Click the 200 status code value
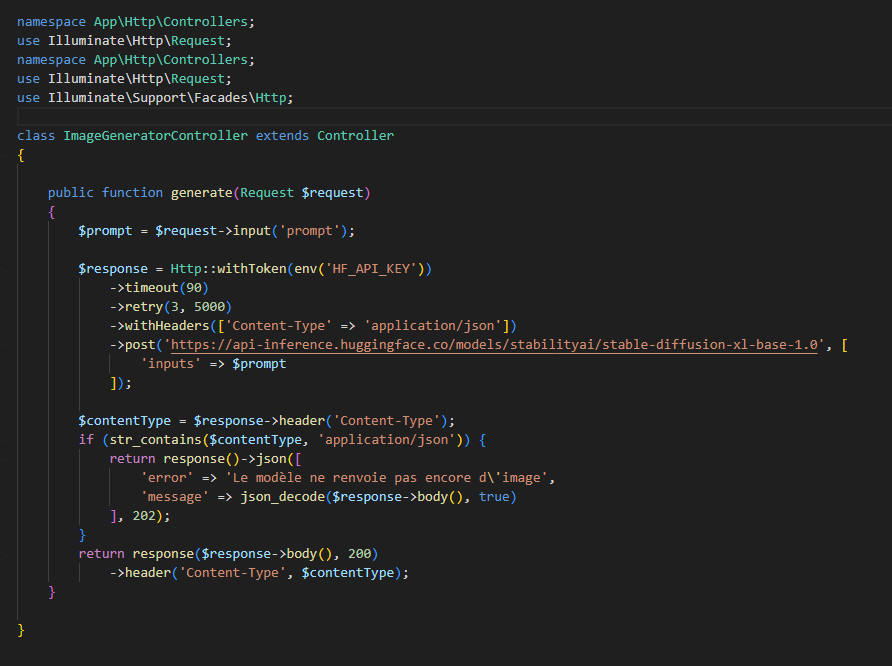 coord(359,554)
